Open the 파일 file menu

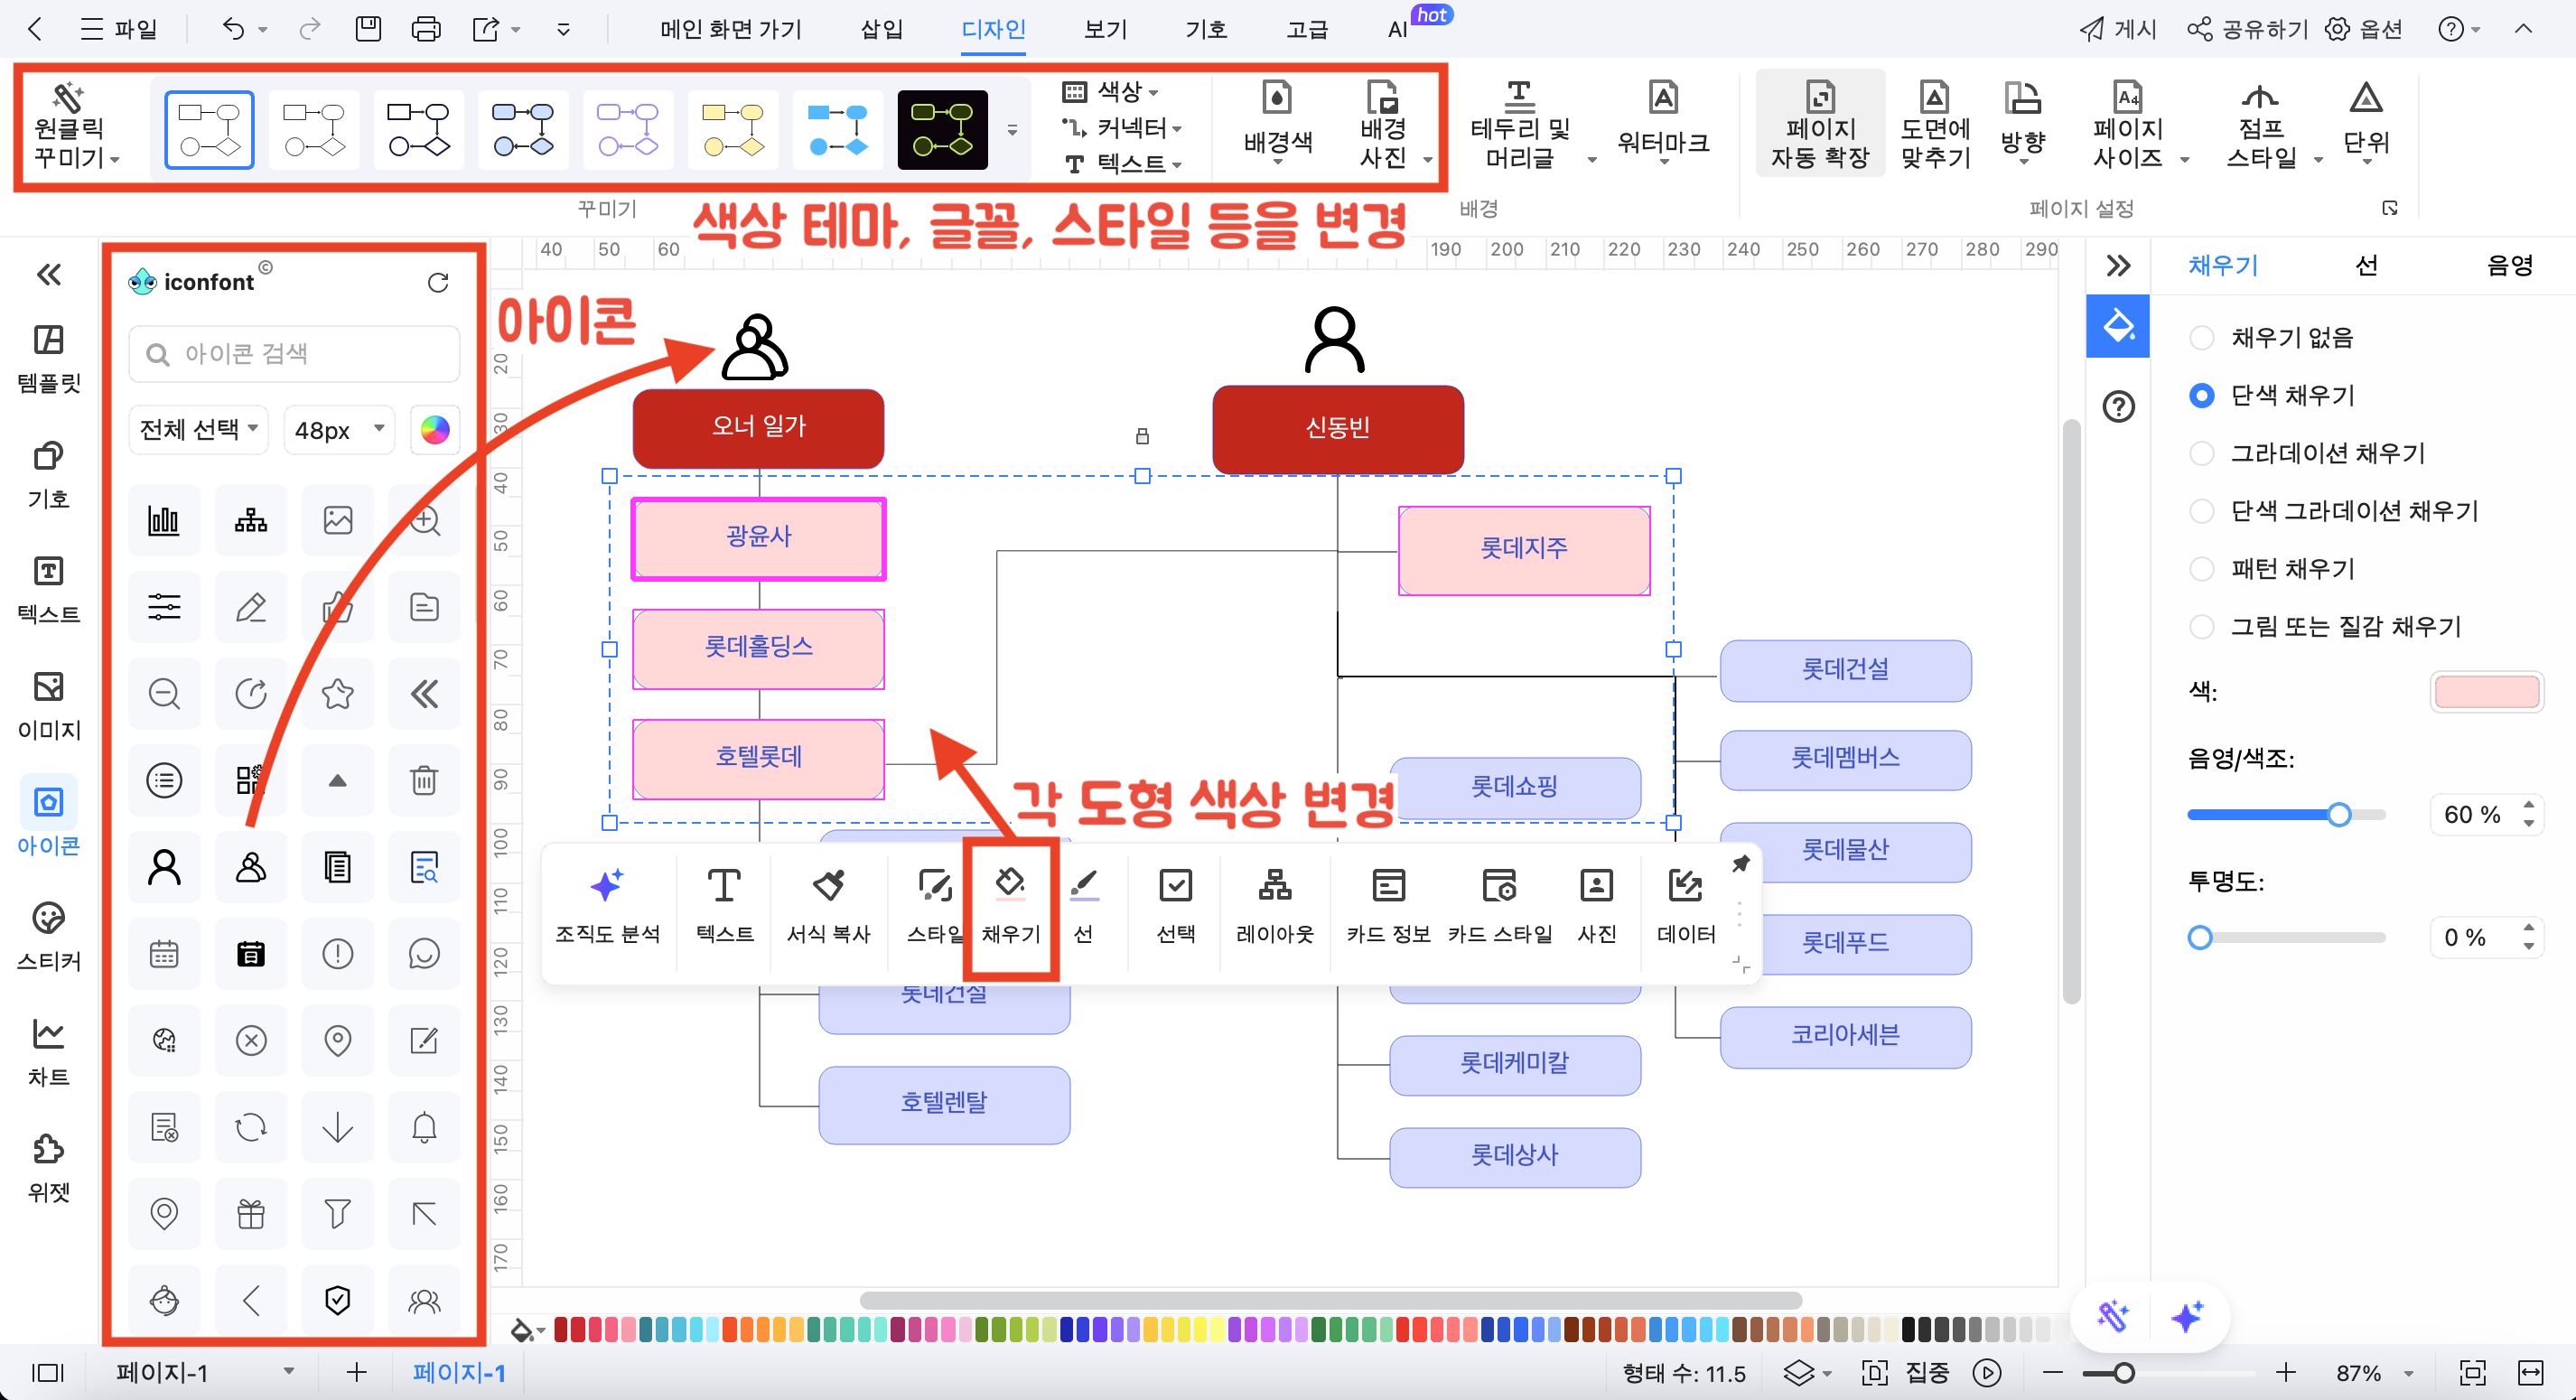(118, 29)
